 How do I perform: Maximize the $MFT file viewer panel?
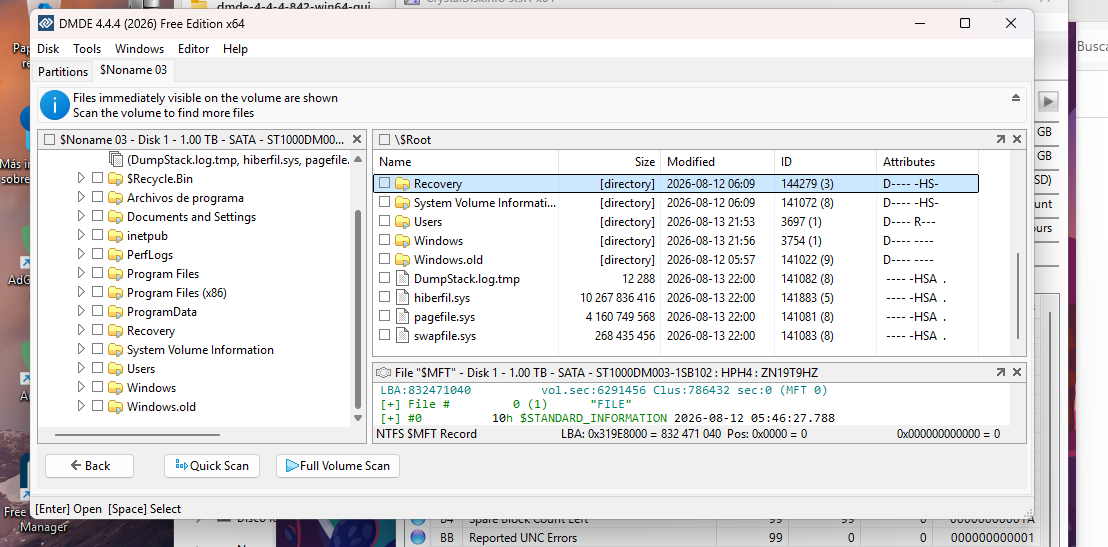(1001, 372)
